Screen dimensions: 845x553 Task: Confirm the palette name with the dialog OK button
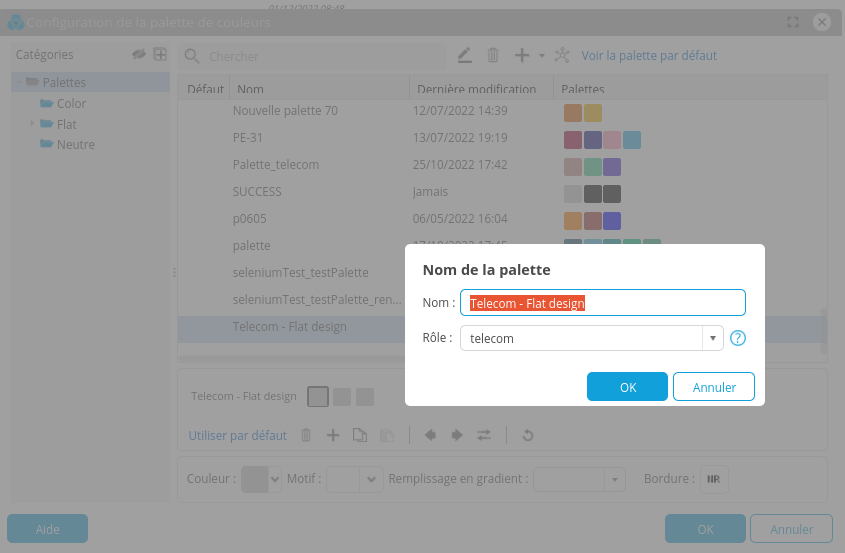(x=627, y=387)
